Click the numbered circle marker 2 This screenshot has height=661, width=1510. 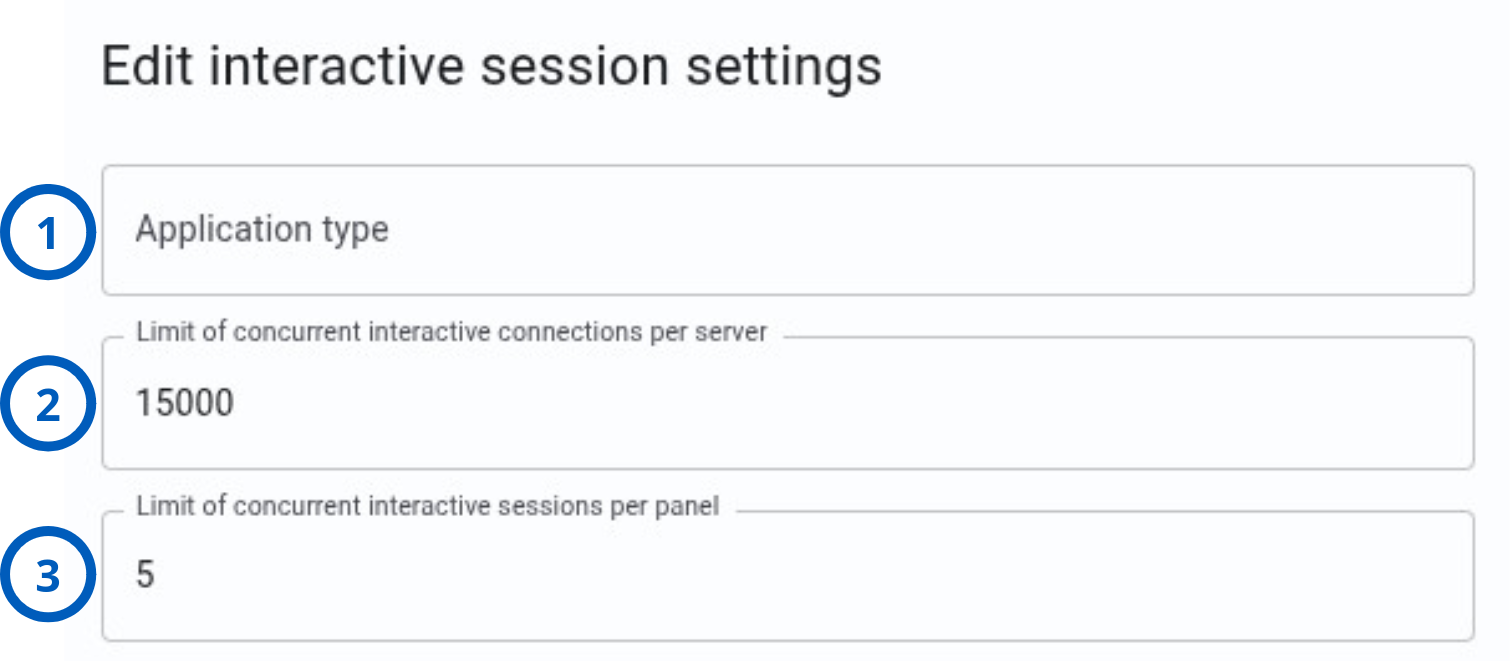(x=48, y=404)
